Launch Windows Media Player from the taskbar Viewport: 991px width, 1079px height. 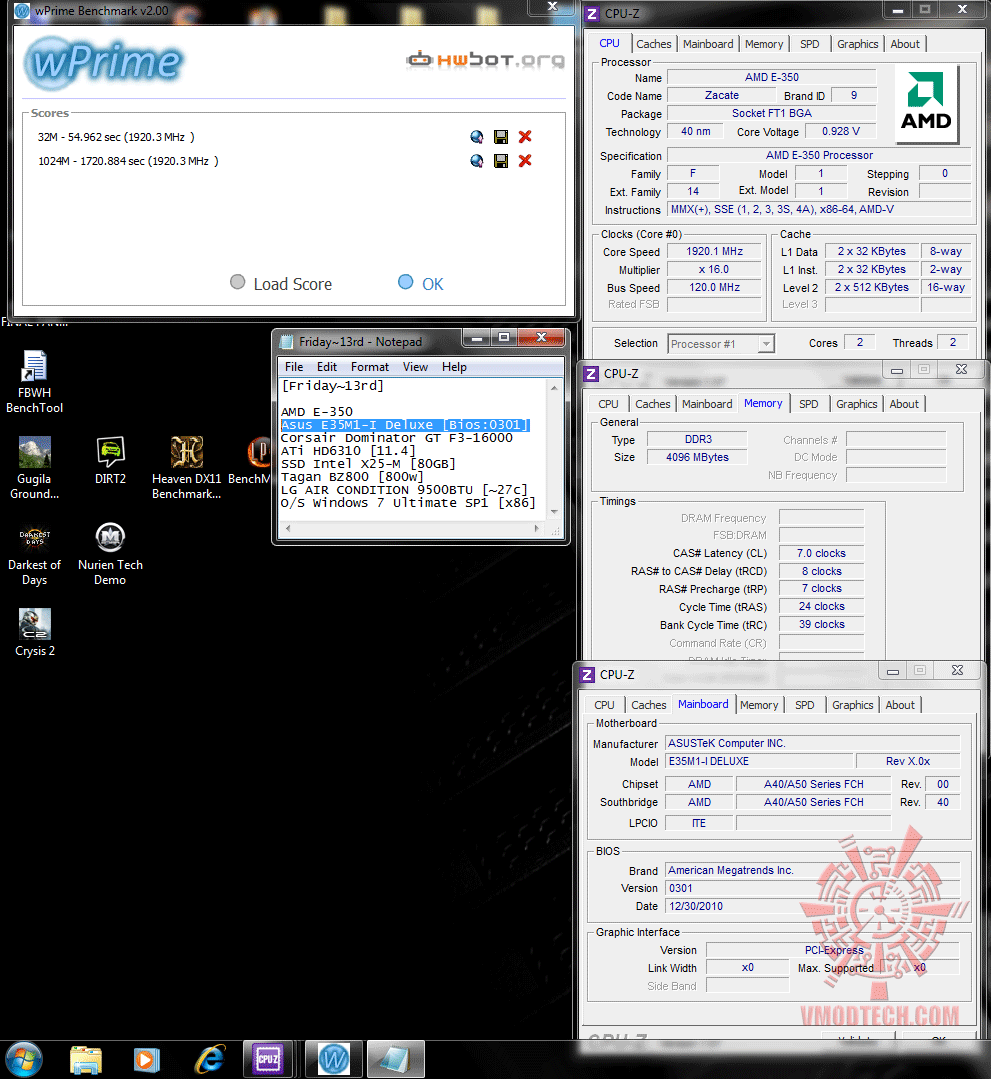pyautogui.click(x=146, y=1060)
